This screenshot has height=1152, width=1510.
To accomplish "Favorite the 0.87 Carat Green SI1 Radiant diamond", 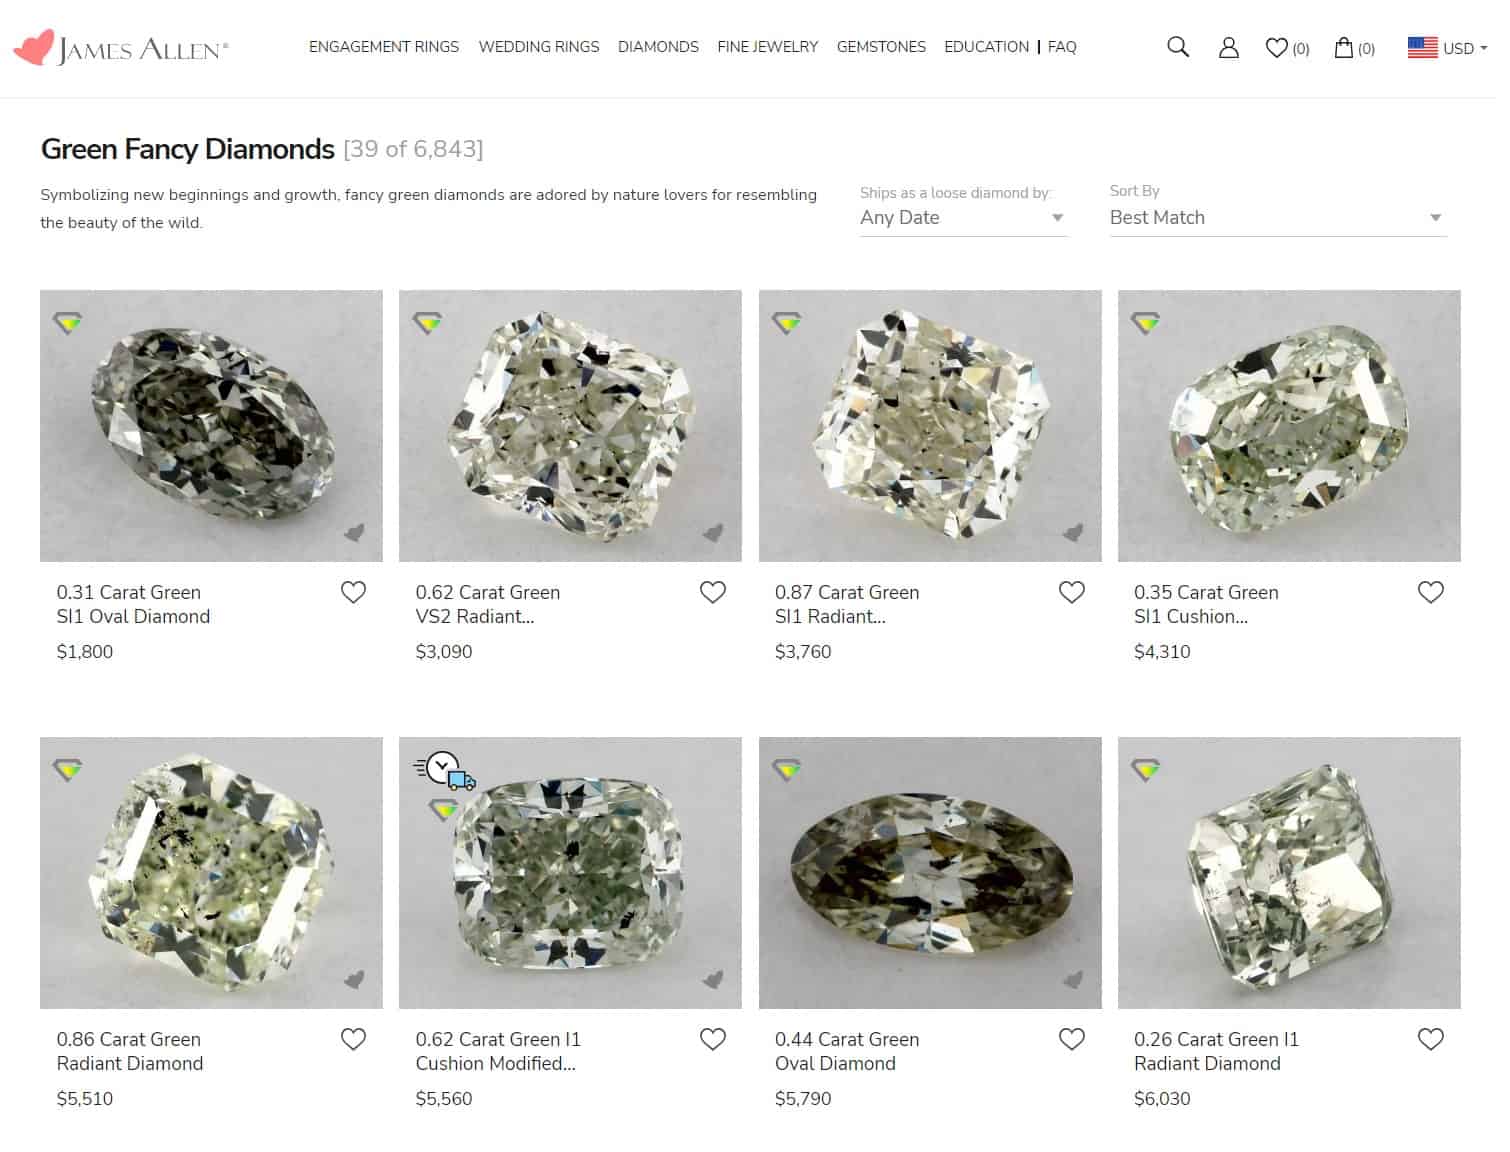I will tap(1071, 592).
